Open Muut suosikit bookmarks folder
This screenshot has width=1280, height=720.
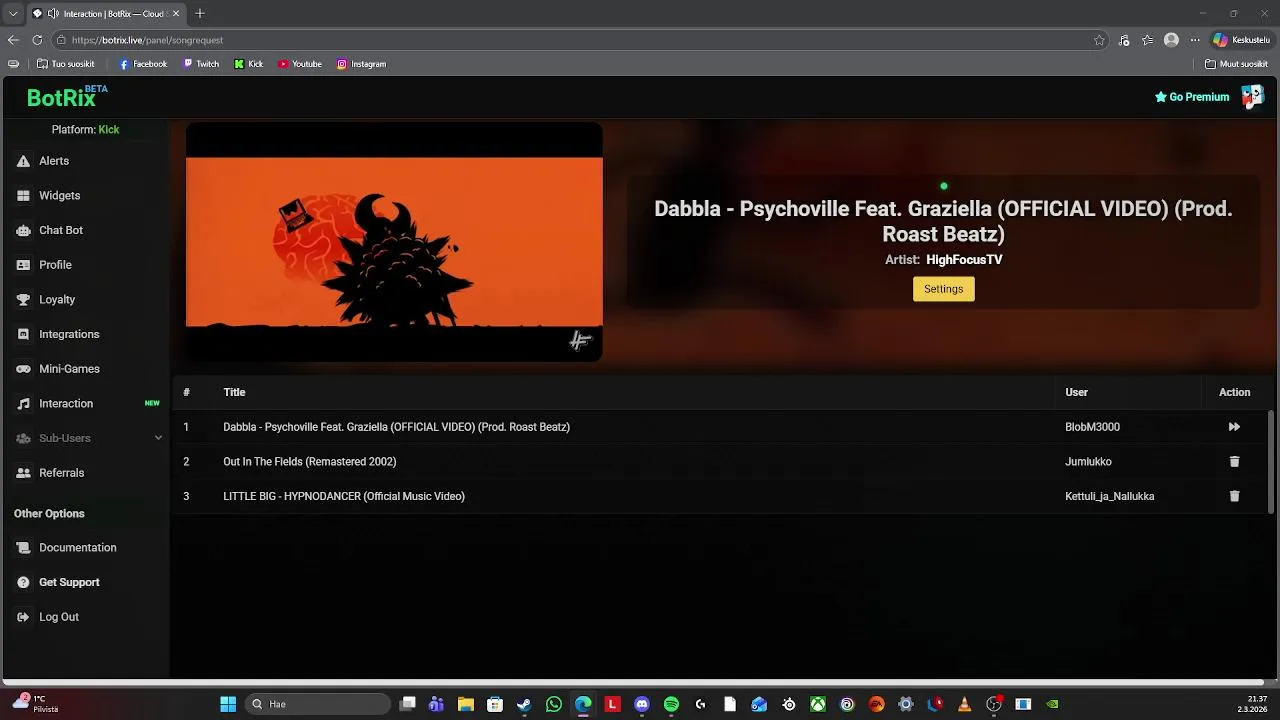coord(1236,64)
